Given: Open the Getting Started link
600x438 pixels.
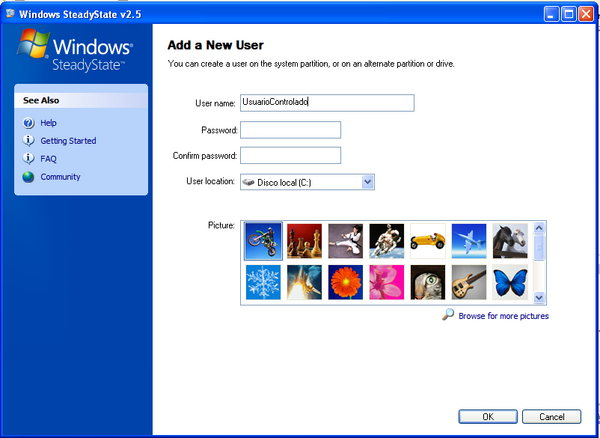Looking at the screenshot, I should (x=68, y=141).
